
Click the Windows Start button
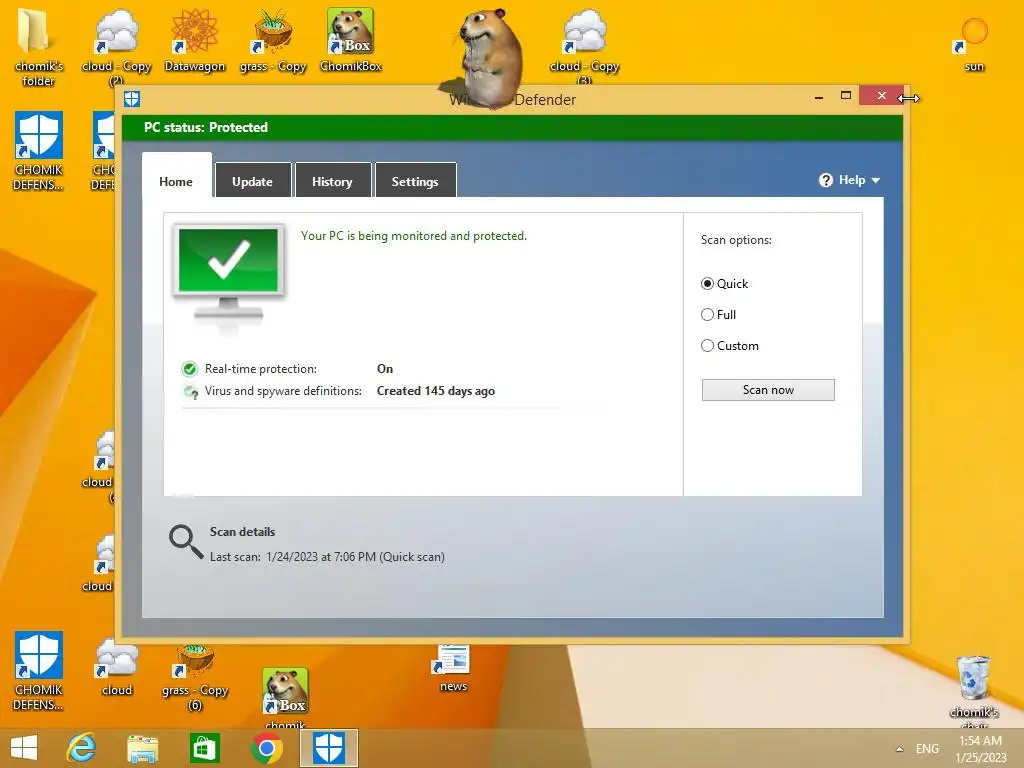tap(24, 748)
